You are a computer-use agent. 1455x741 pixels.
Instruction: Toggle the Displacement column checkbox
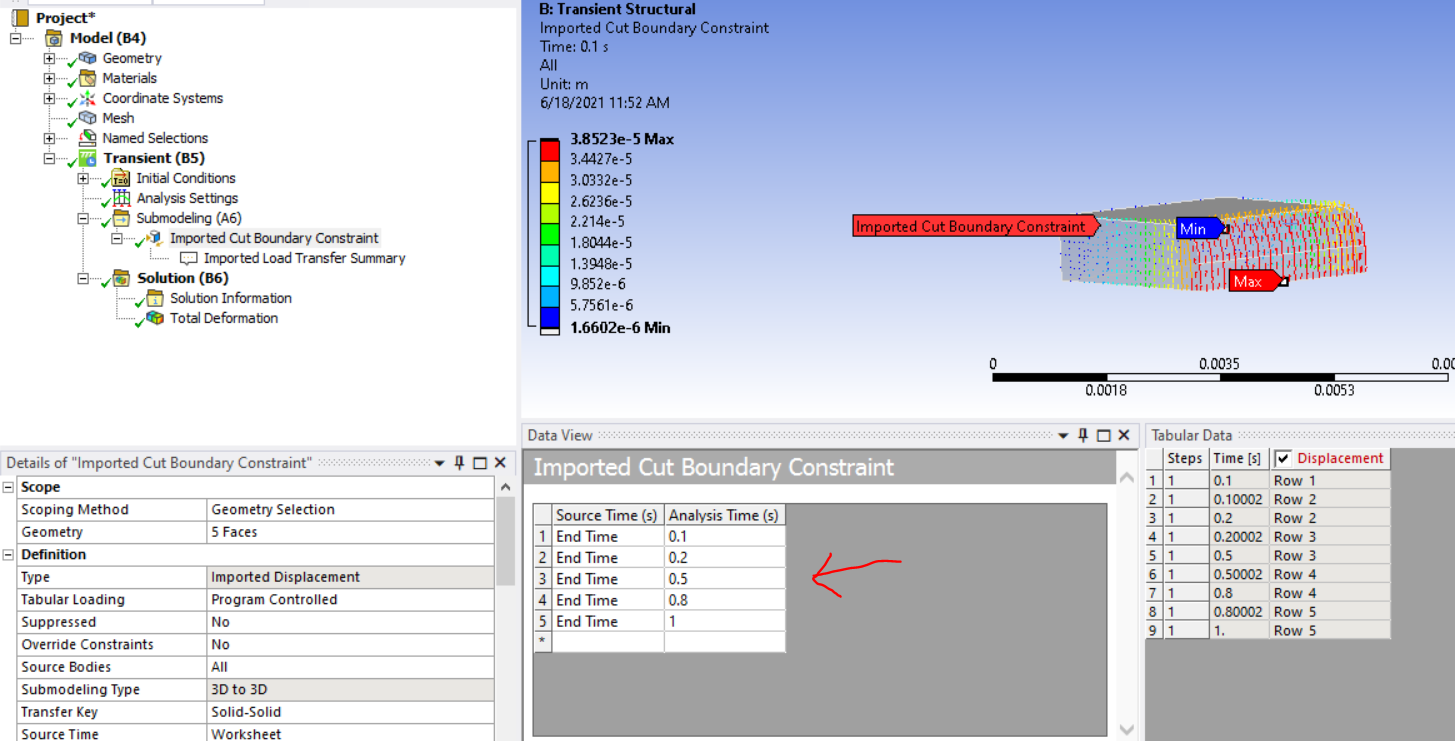tap(1283, 459)
